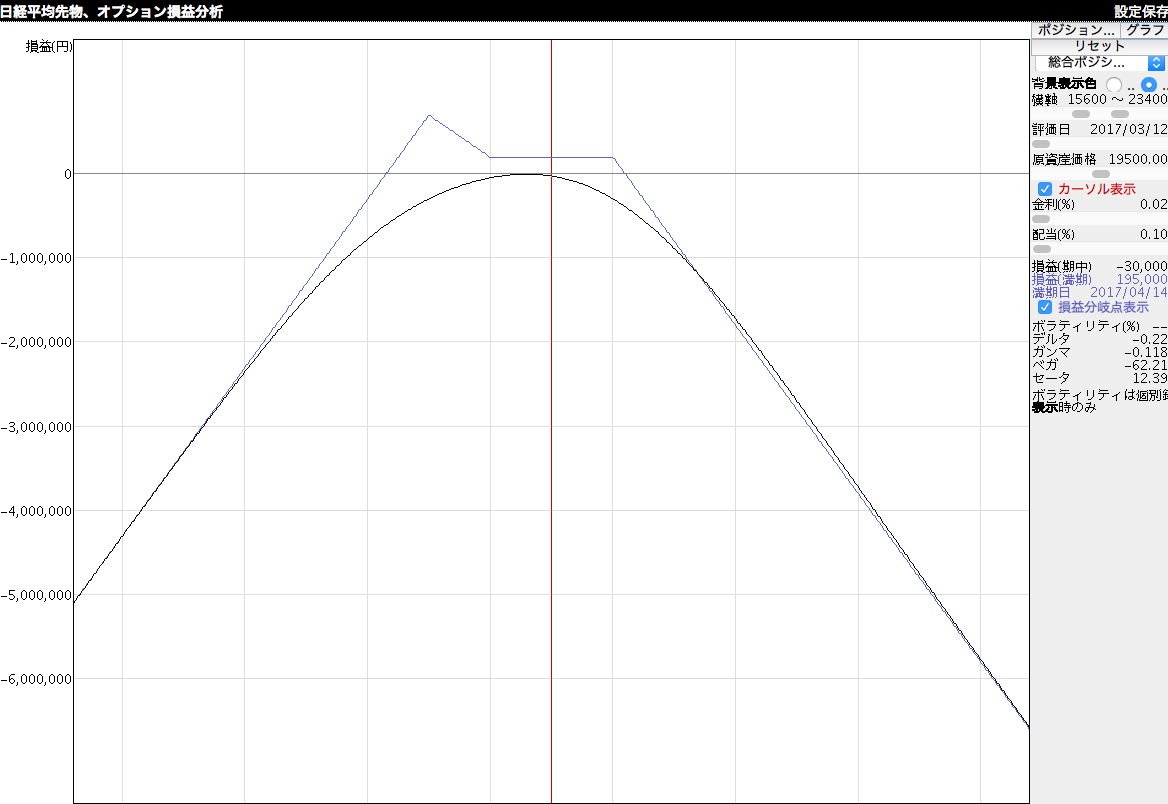
Task: Click the peak of the blue expiry curve
Action: [x=429, y=115]
